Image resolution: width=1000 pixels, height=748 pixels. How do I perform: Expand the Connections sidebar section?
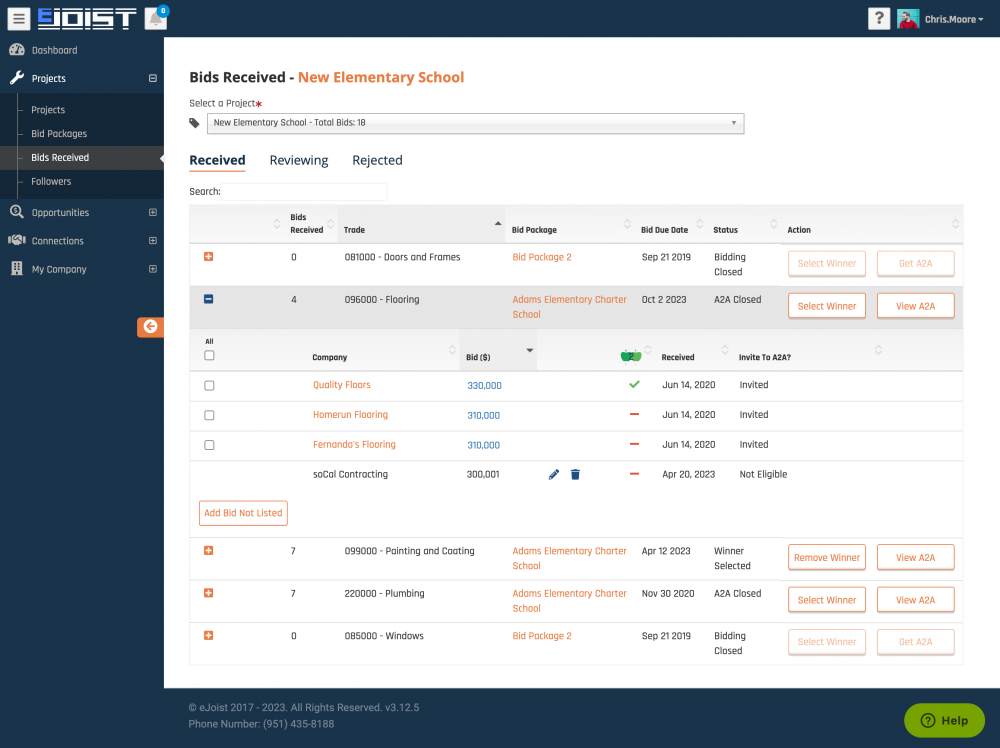[152, 240]
